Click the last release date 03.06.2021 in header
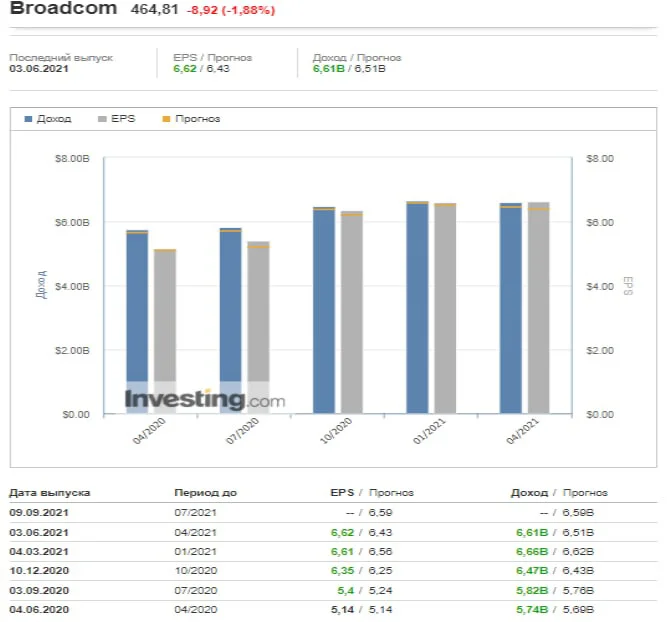This screenshot has width=667, height=622. pyautogui.click(x=39, y=68)
